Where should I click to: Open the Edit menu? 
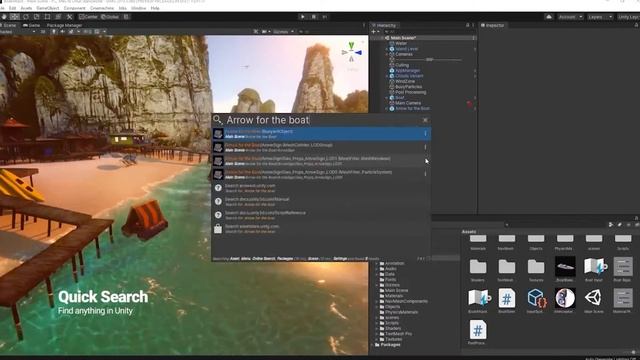point(12,8)
